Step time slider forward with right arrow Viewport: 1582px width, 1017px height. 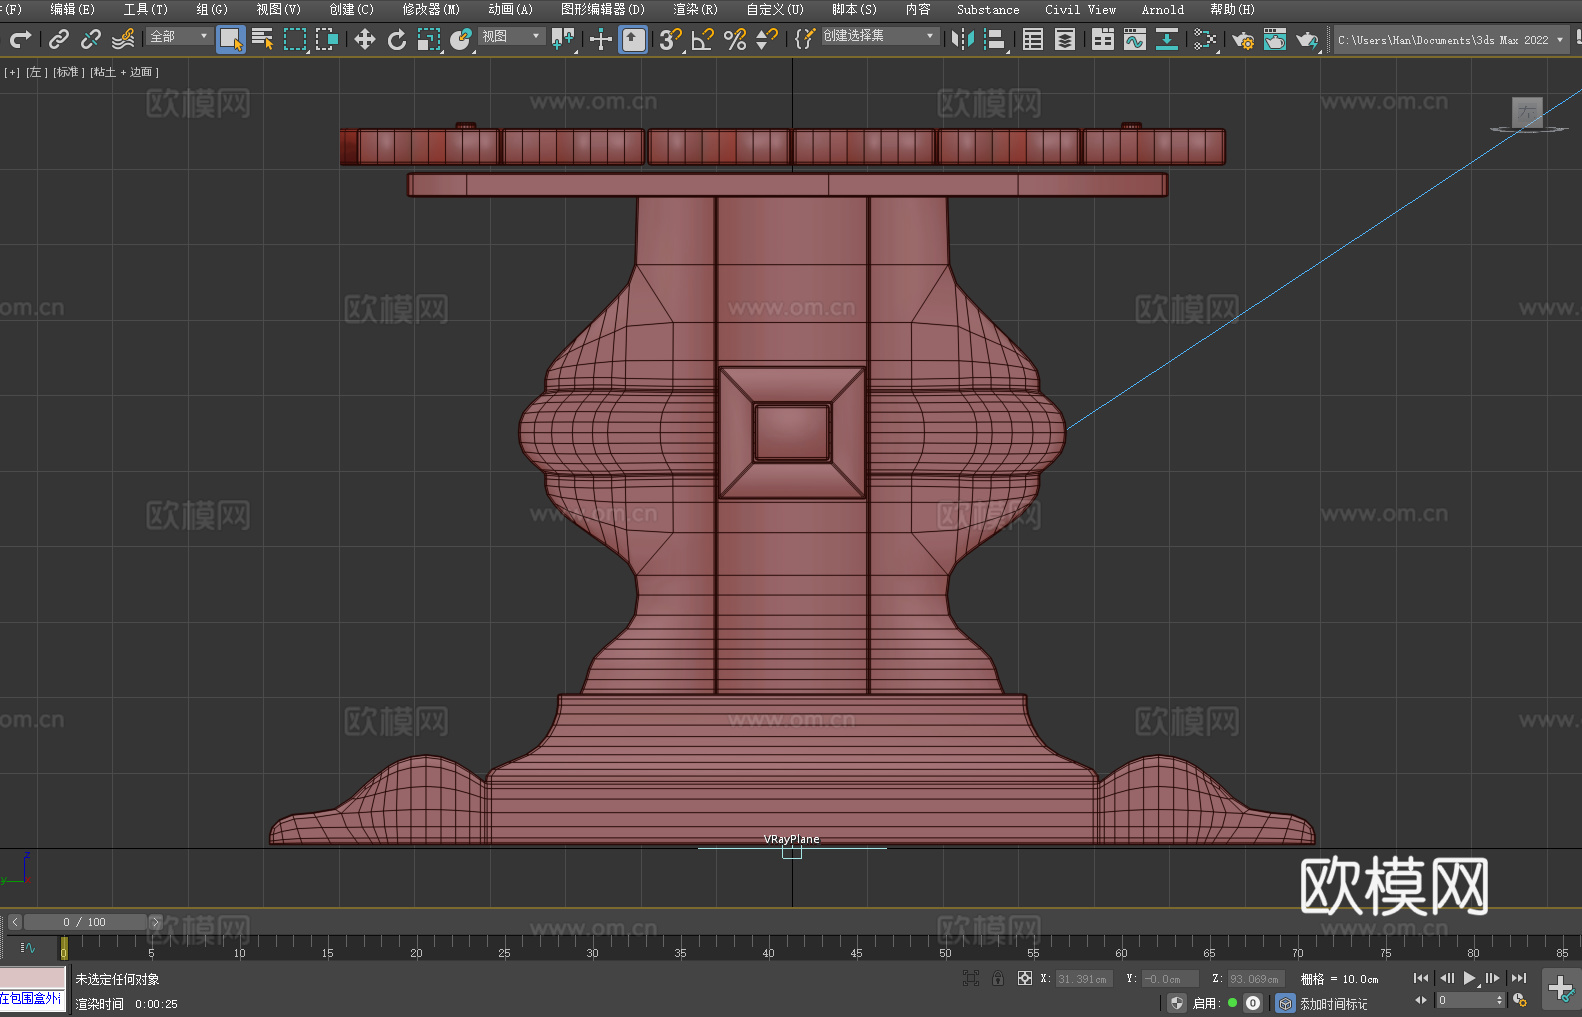pos(155,922)
